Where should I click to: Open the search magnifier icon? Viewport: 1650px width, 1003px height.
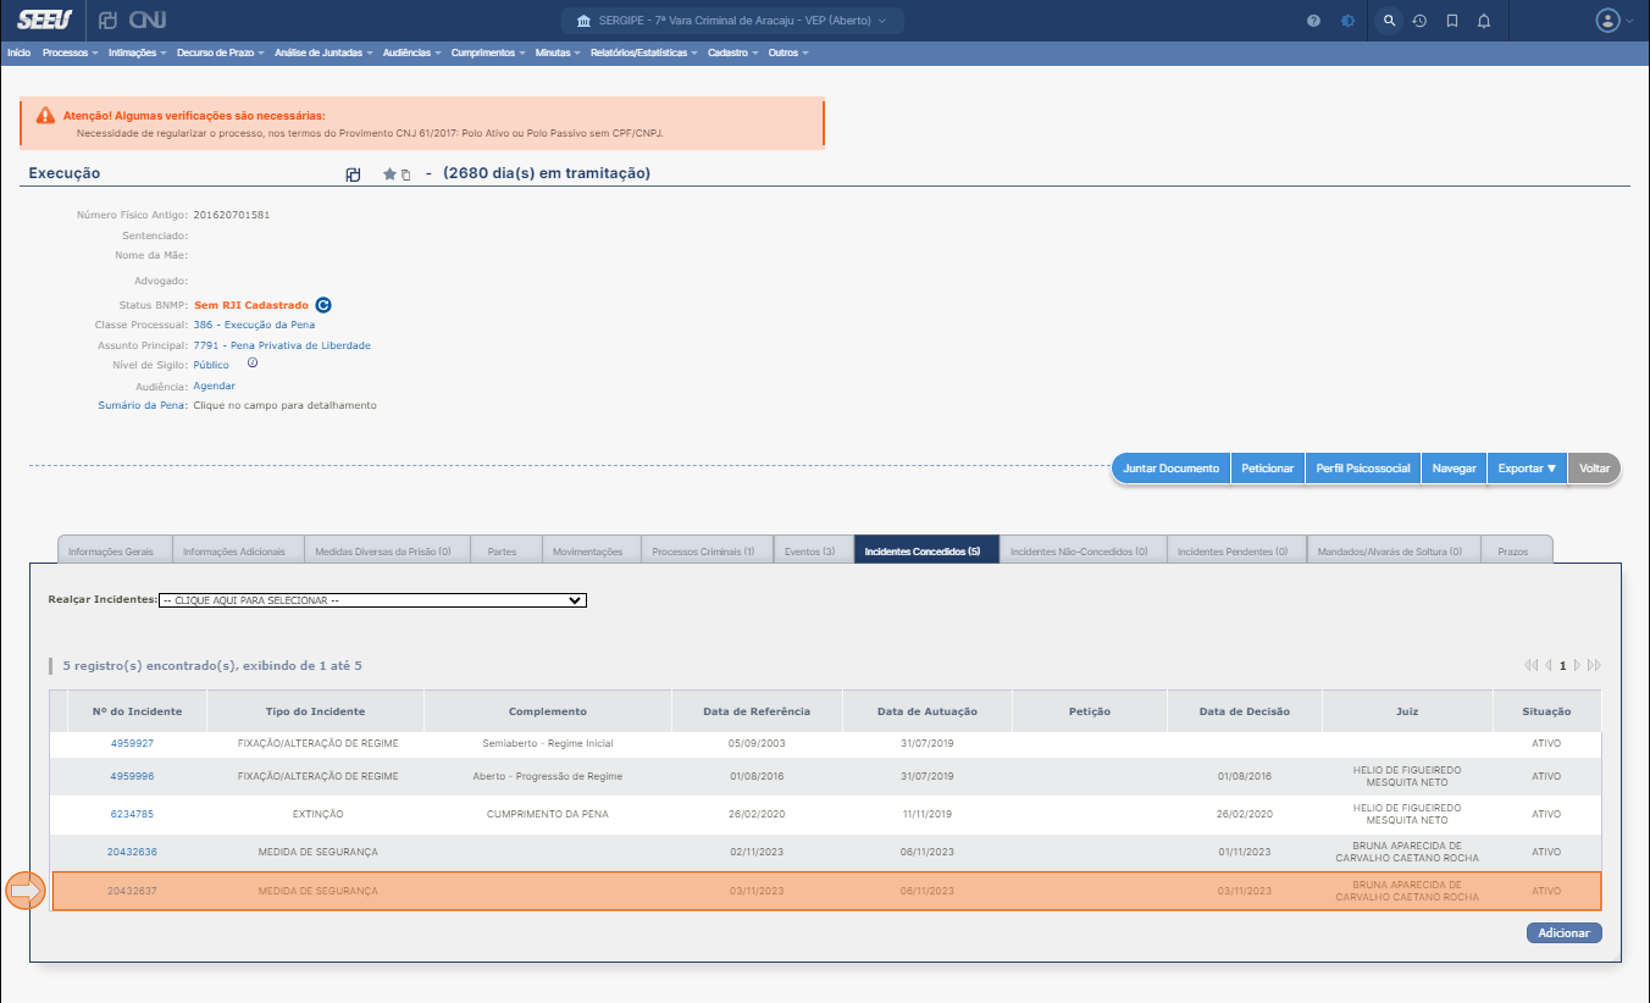[x=1389, y=21]
